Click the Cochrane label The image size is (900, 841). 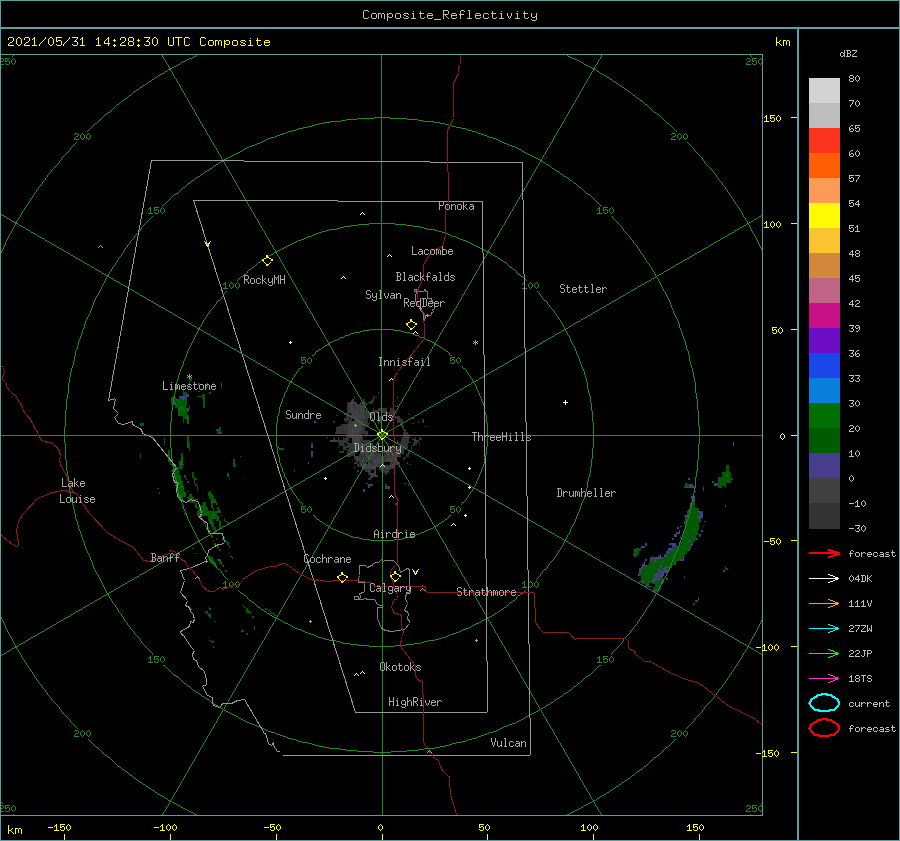tap(327, 559)
